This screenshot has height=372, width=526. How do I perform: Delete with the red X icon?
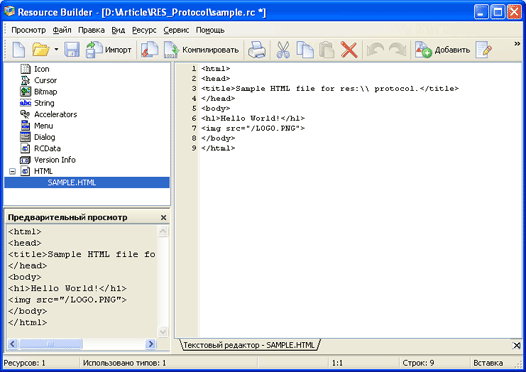click(x=349, y=50)
